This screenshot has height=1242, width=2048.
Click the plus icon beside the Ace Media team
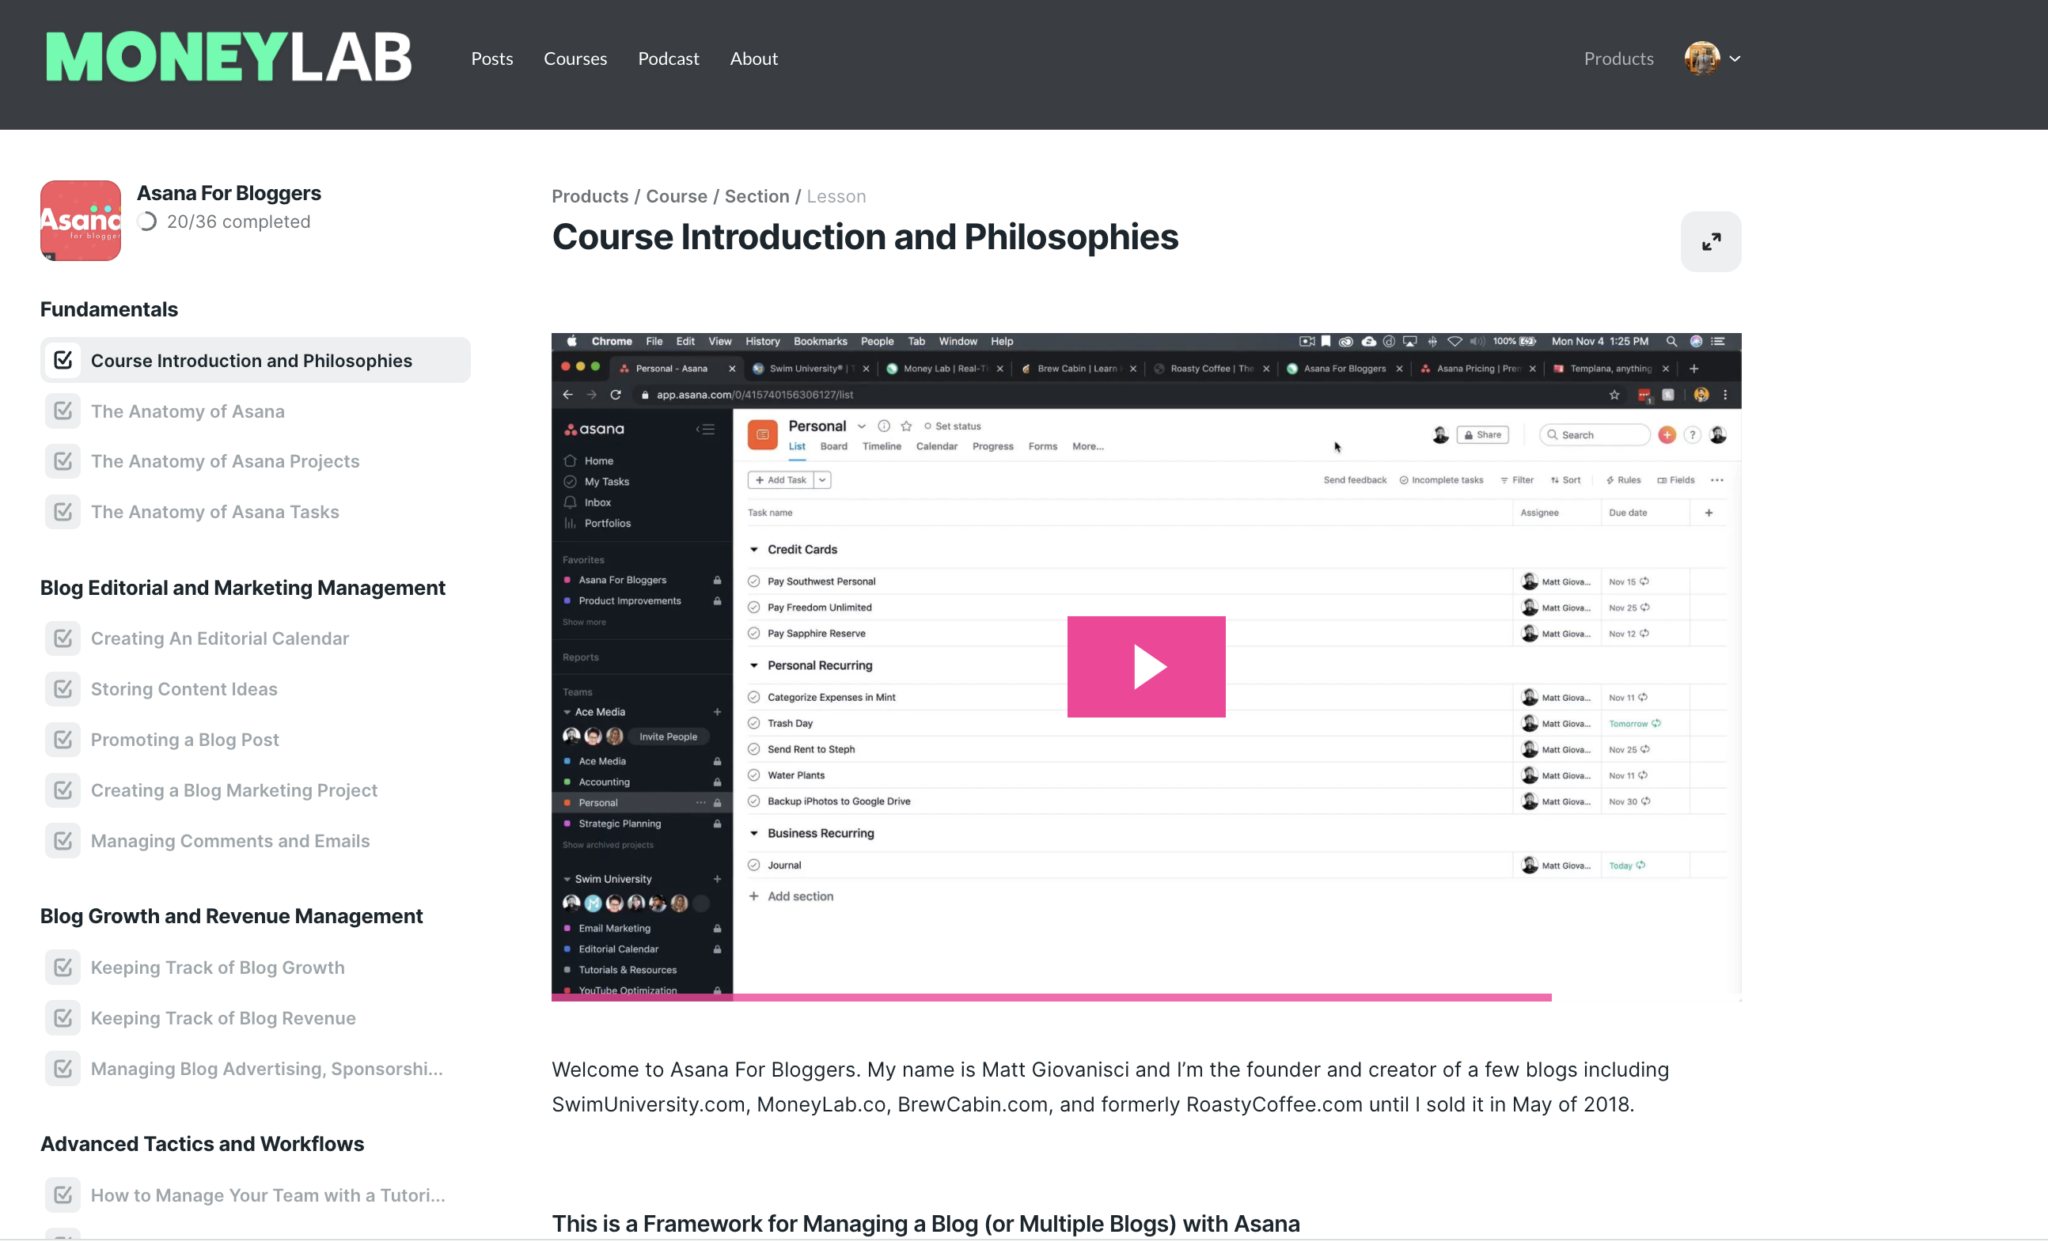click(717, 712)
